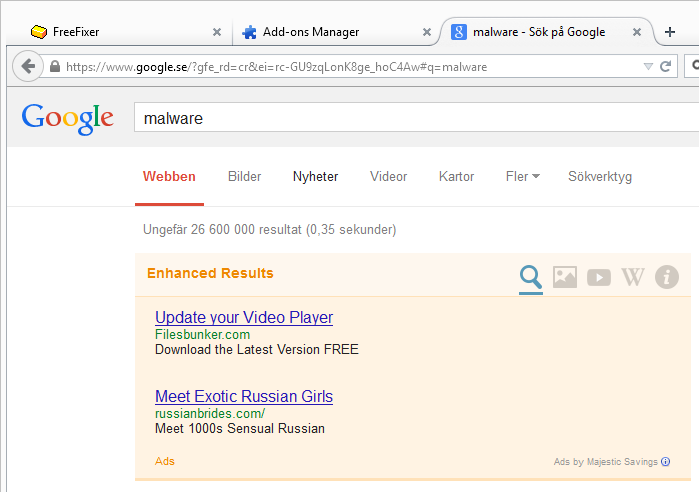Screen dimensions: 699x492
Task: Select Enhanced Results Wikipedia W icon
Action: [633, 277]
